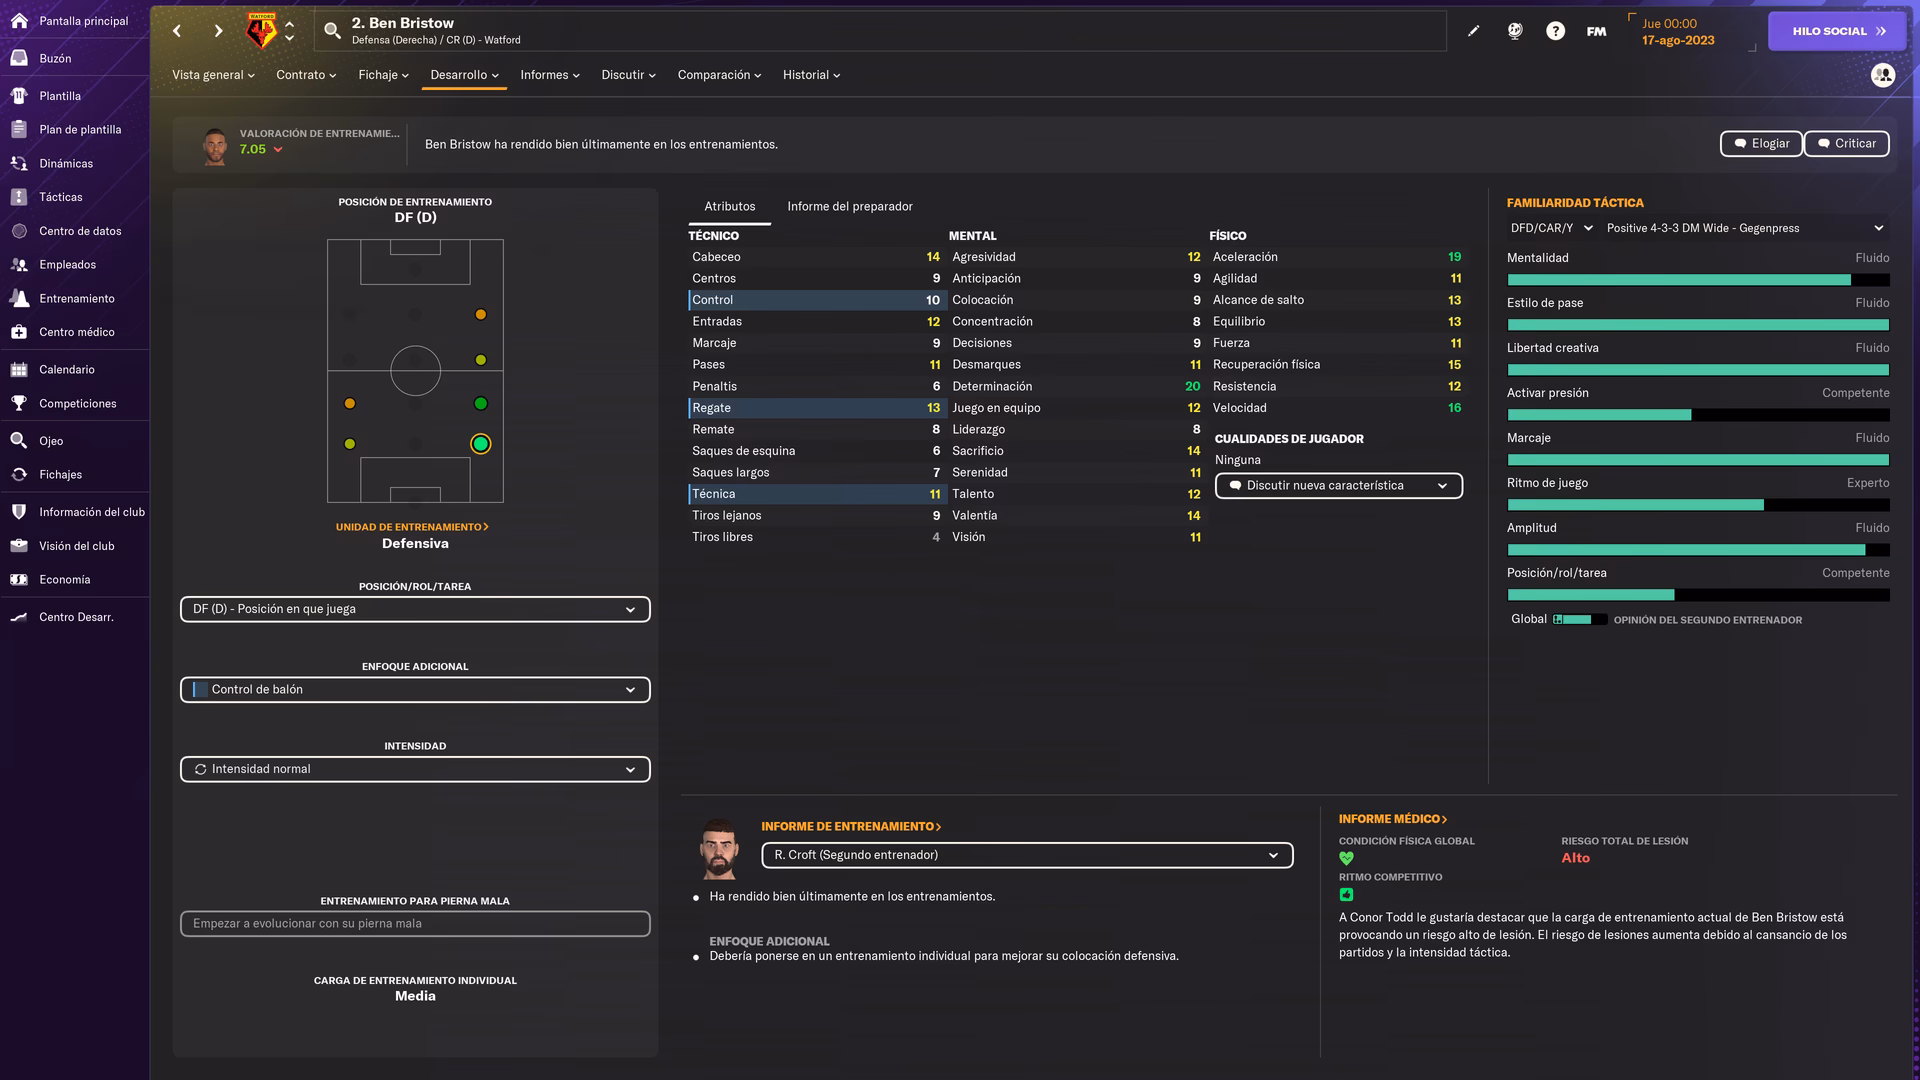Open the Intensidad normal dropdown
The image size is (1920, 1080).
coord(414,769)
